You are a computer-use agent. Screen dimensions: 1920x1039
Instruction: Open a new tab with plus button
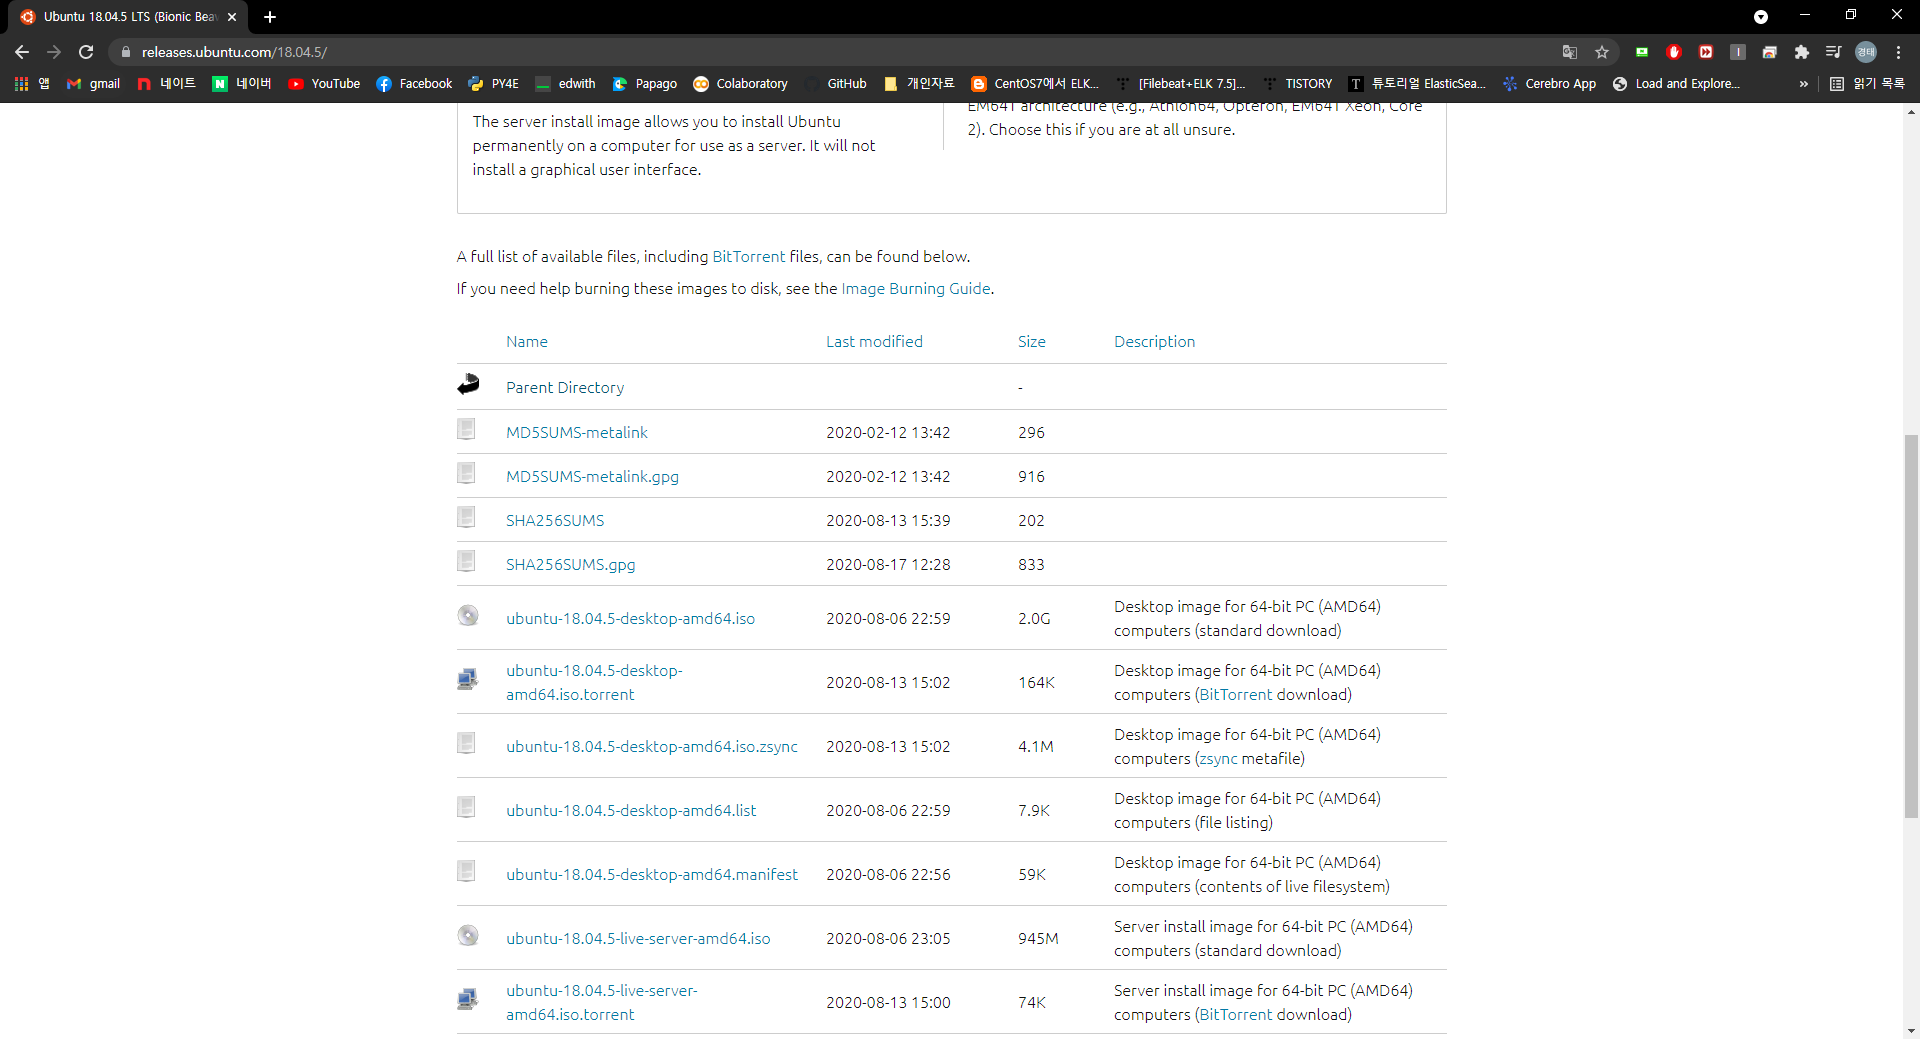[x=270, y=17]
